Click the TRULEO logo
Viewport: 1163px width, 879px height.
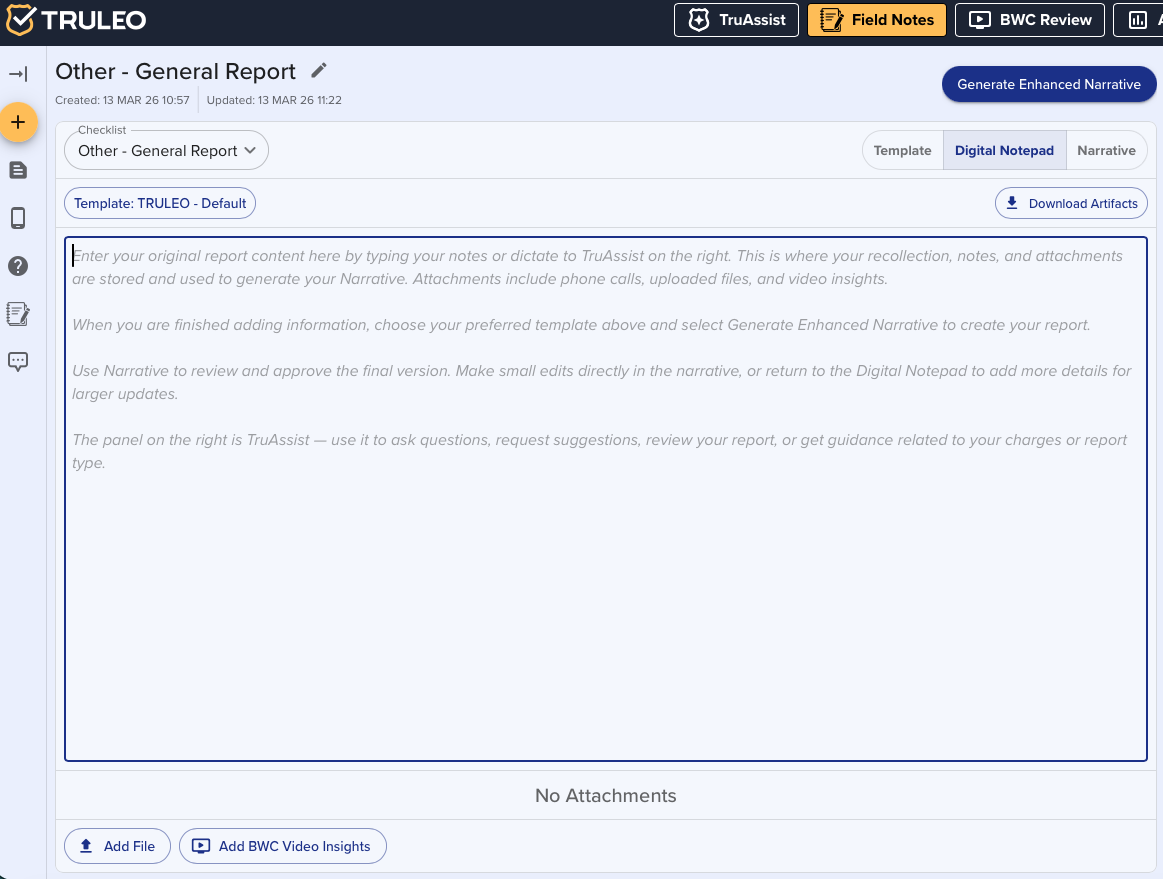tap(76, 20)
